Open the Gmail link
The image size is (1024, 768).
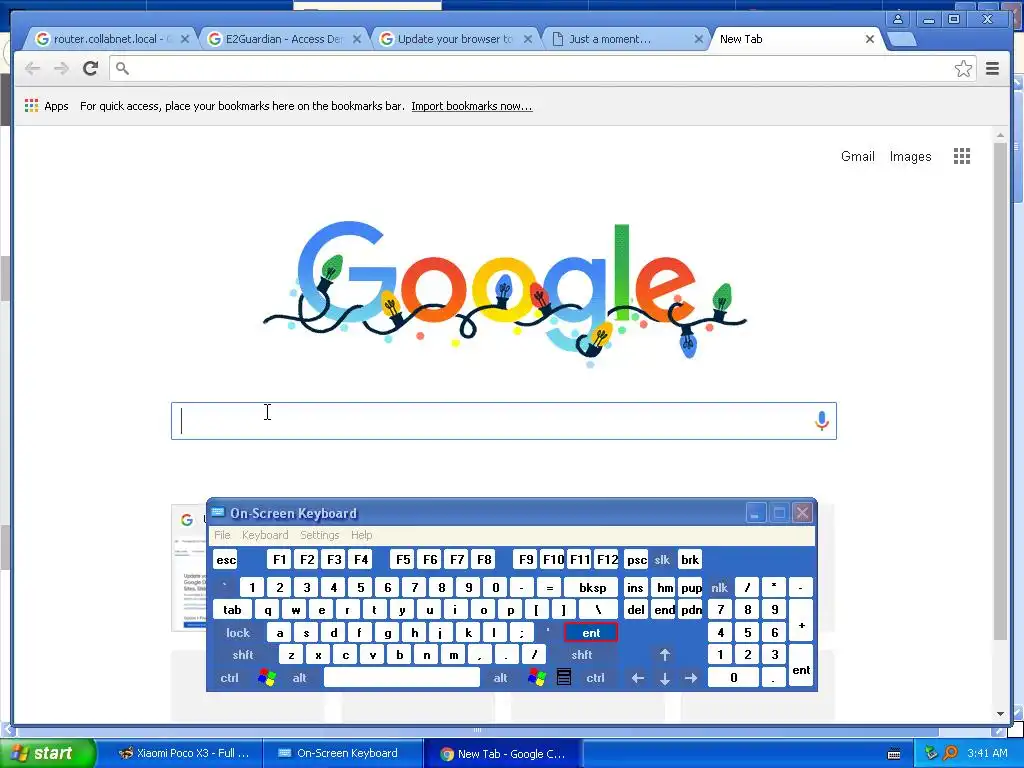(857, 156)
